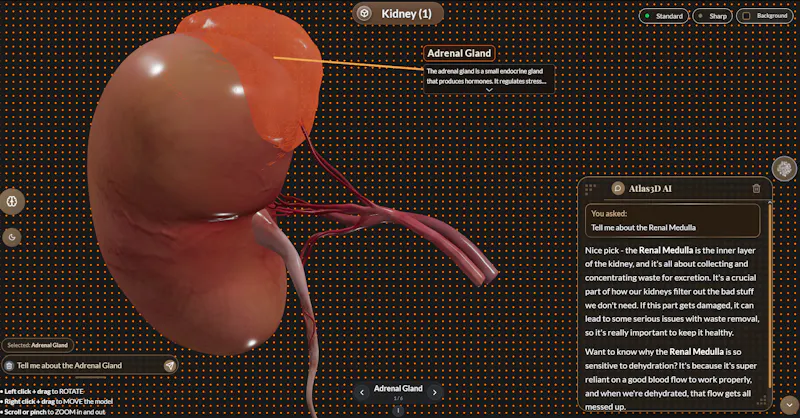
Task: Send the Adrenal Gland question with paper-plane icon
Action: pyautogui.click(x=169, y=365)
